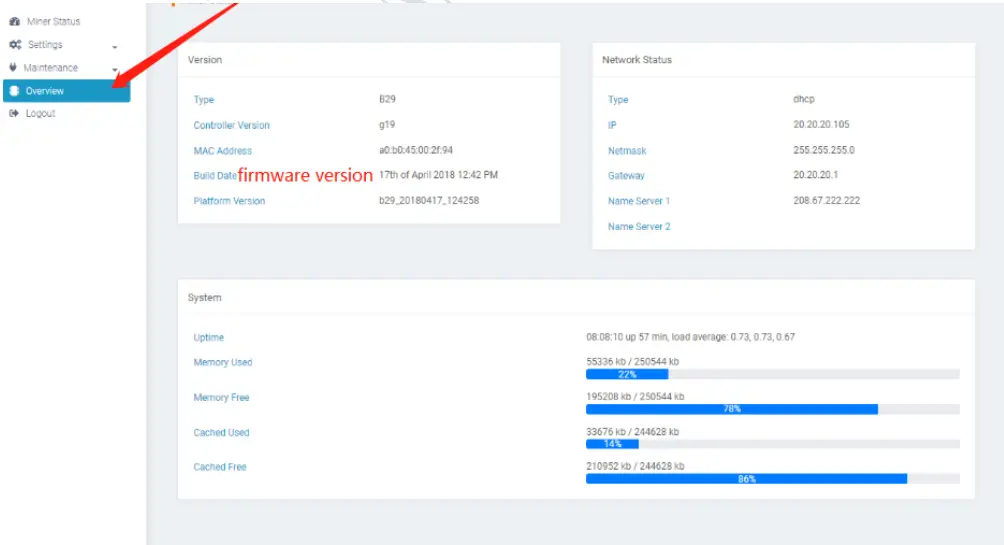1004x545 pixels.
Task: Select the B29 type value
Action: (387, 99)
